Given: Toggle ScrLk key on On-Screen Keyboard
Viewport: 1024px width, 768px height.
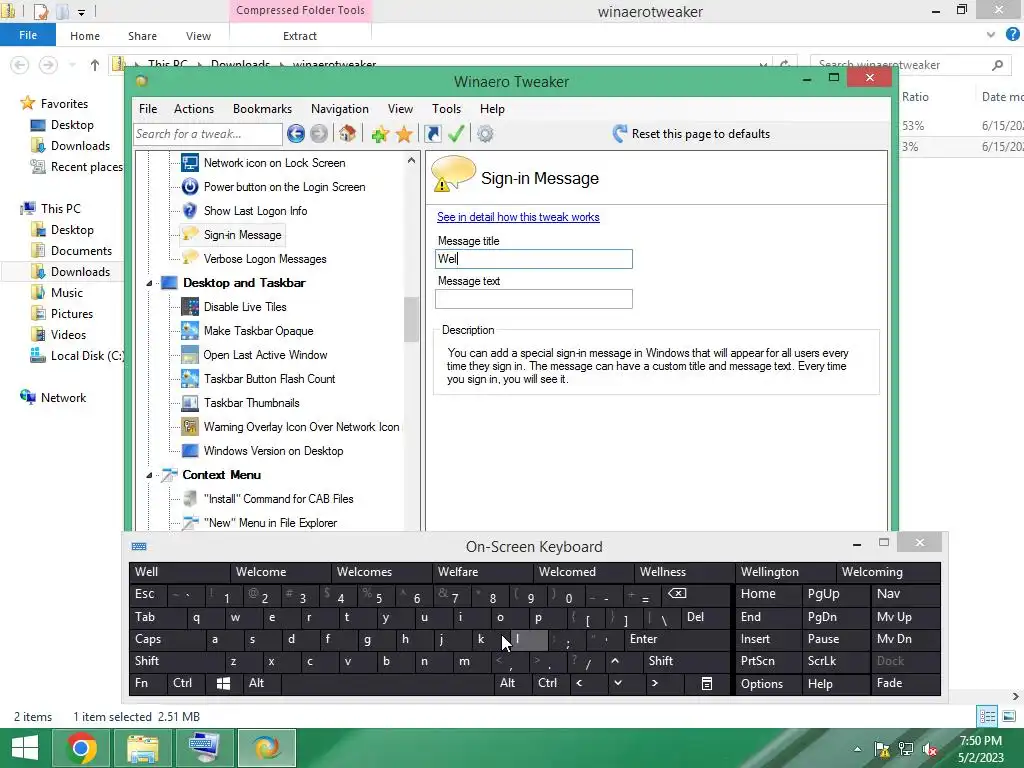Looking at the screenshot, I should [x=836, y=662].
